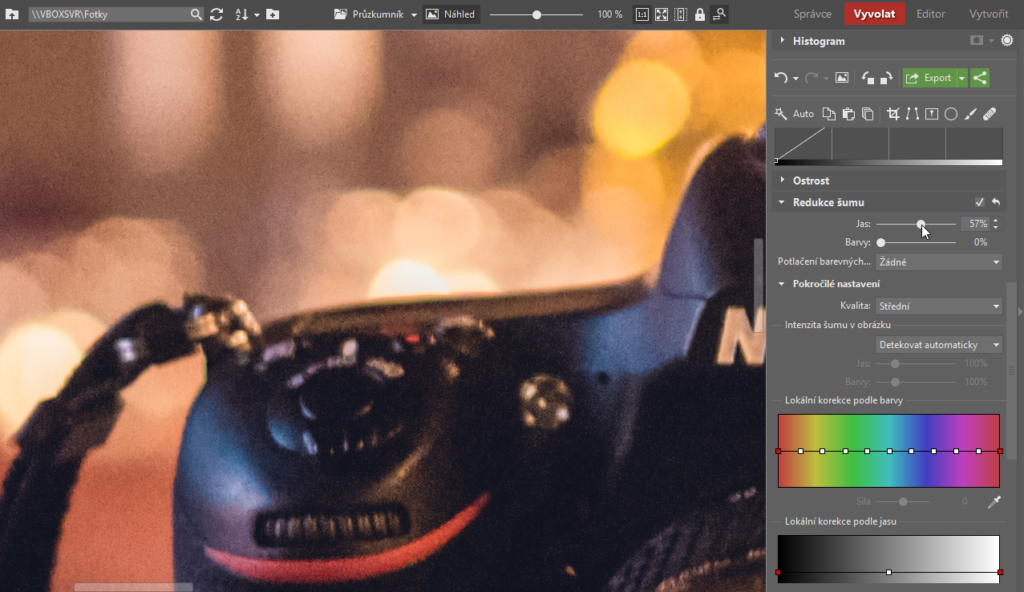Collapse the Redukce šumu section
1024x592 pixels.
coord(782,202)
